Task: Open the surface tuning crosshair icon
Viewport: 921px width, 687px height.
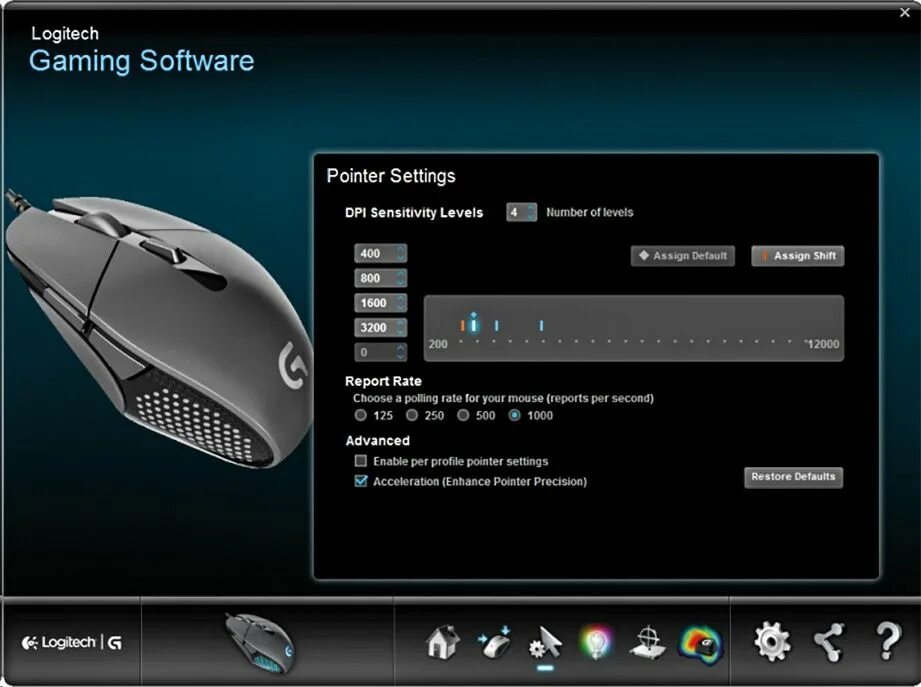Action: [648, 642]
